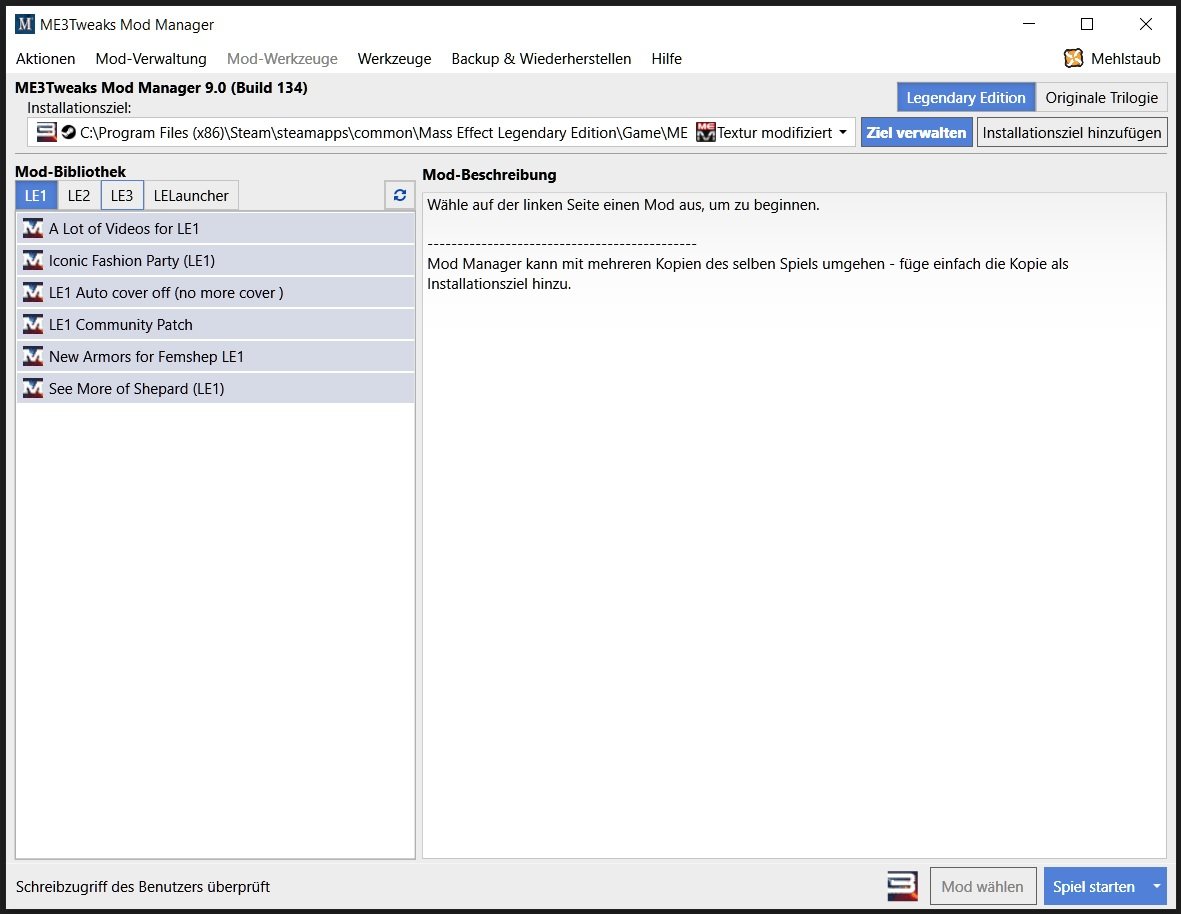Open the installation target dropdown arrow

(x=843, y=133)
